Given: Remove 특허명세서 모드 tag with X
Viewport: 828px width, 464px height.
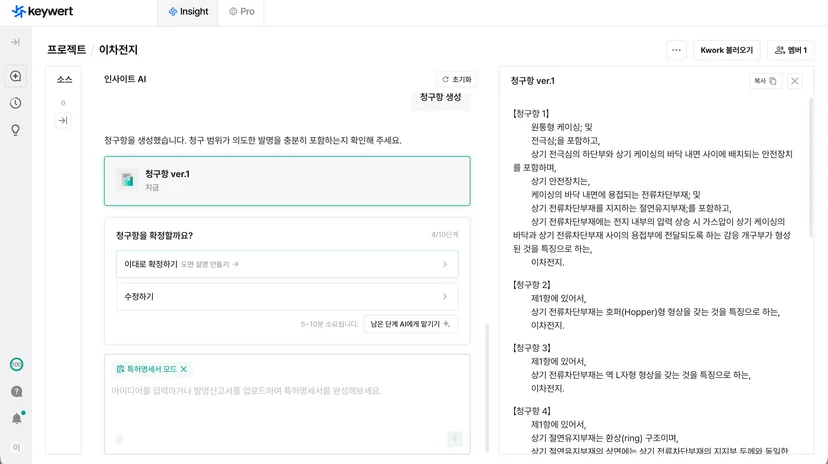Looking at the screenshot, I should [x=184, y=369].
